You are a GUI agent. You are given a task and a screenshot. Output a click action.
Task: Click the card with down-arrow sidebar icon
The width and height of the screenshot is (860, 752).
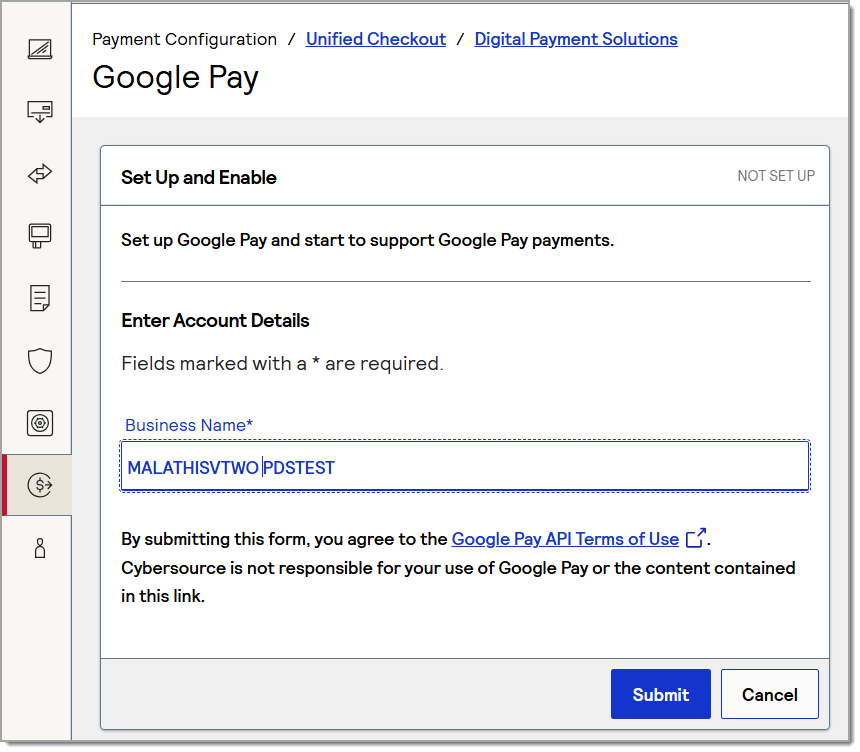[39, 111]
